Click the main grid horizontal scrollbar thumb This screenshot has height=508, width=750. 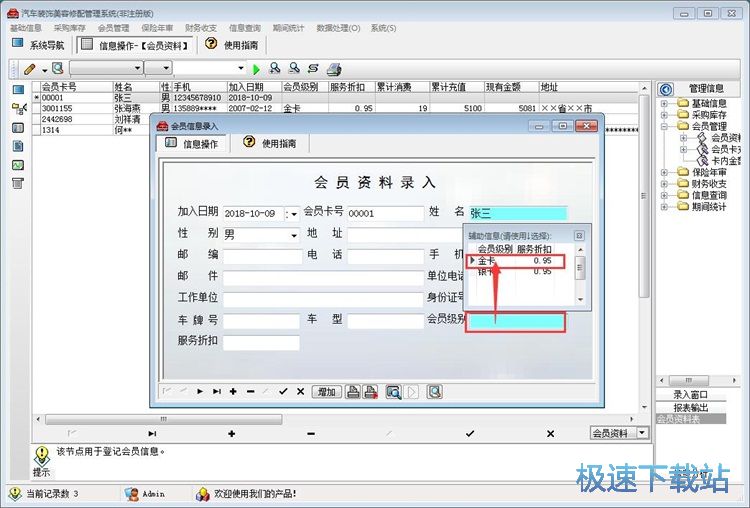164,420
